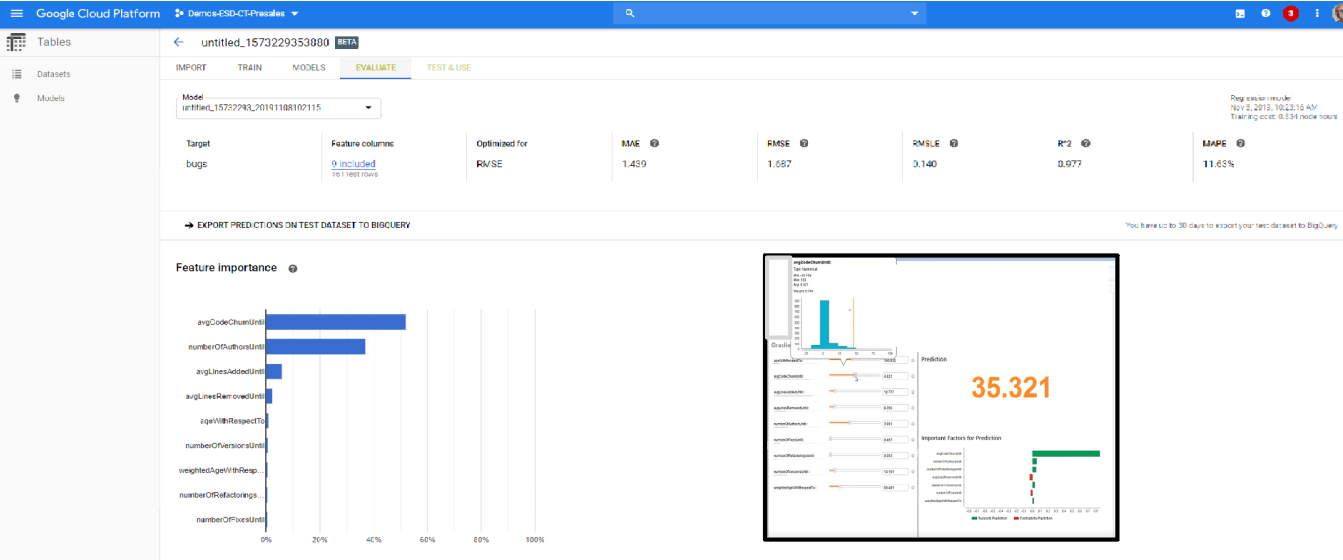
Task: Show help tooltip for MAPE metric
Action: tap(1239, 143)
